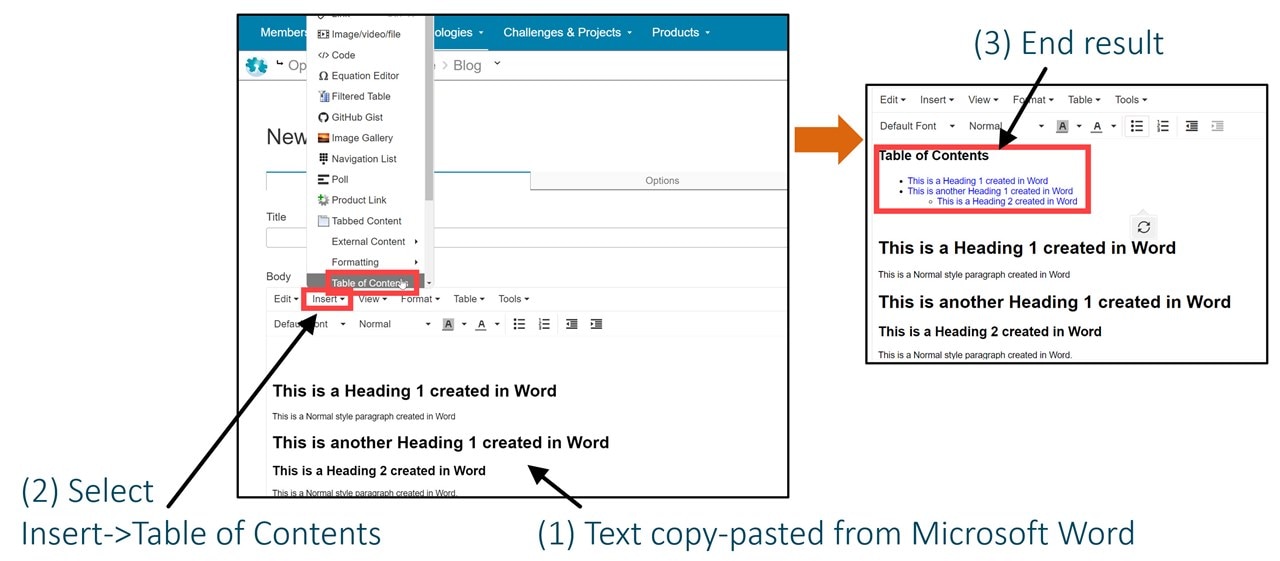Toggle bullet list in the end result toolbar
Screen dimensions: 1280x561
point(1137,126)
